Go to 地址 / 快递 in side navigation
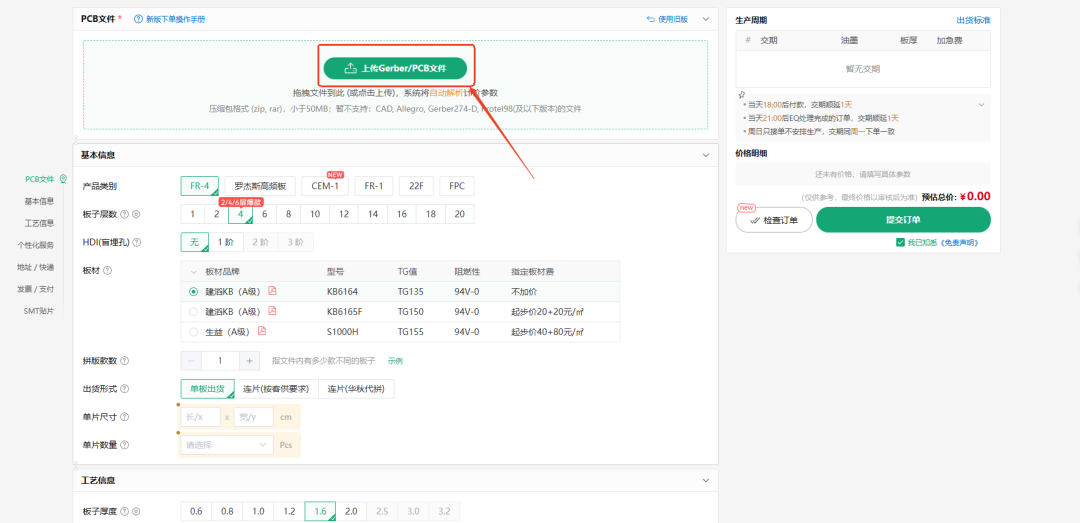Image resolution: width=1080 pixels, height=523 pixels. 36,267
